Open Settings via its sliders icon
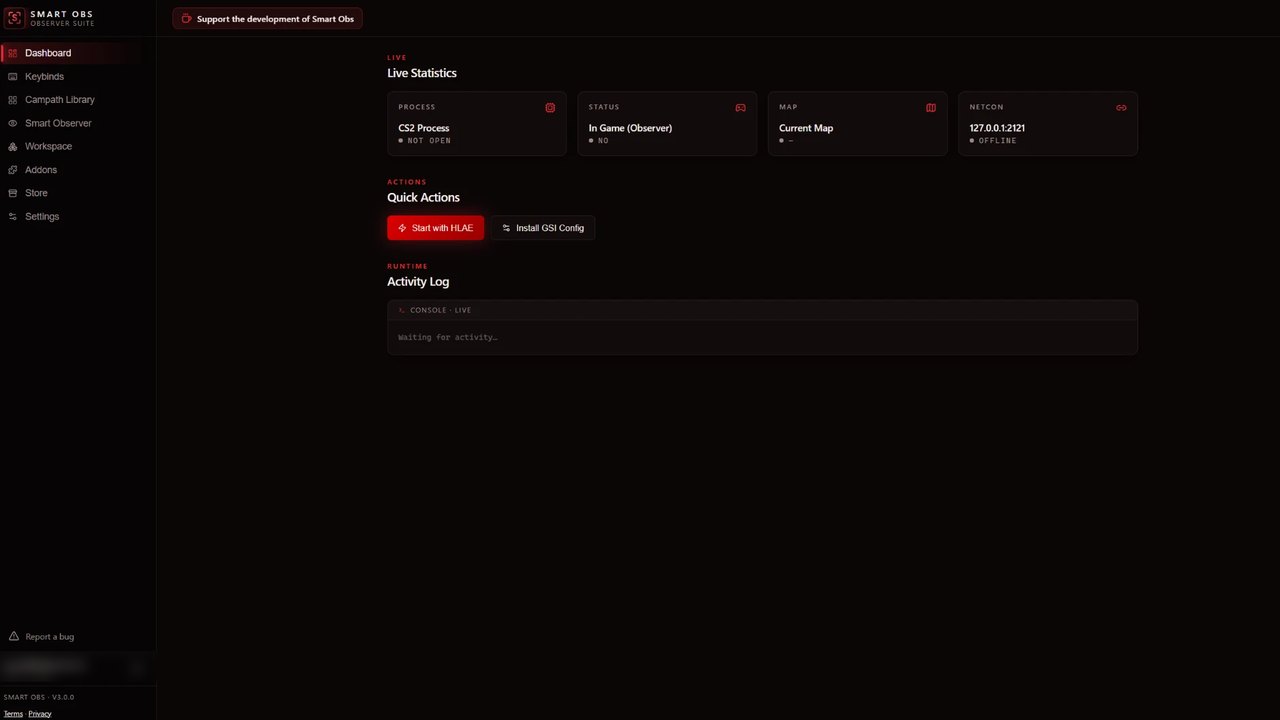Screen dimensions: 1280x720 click(13, 216)
